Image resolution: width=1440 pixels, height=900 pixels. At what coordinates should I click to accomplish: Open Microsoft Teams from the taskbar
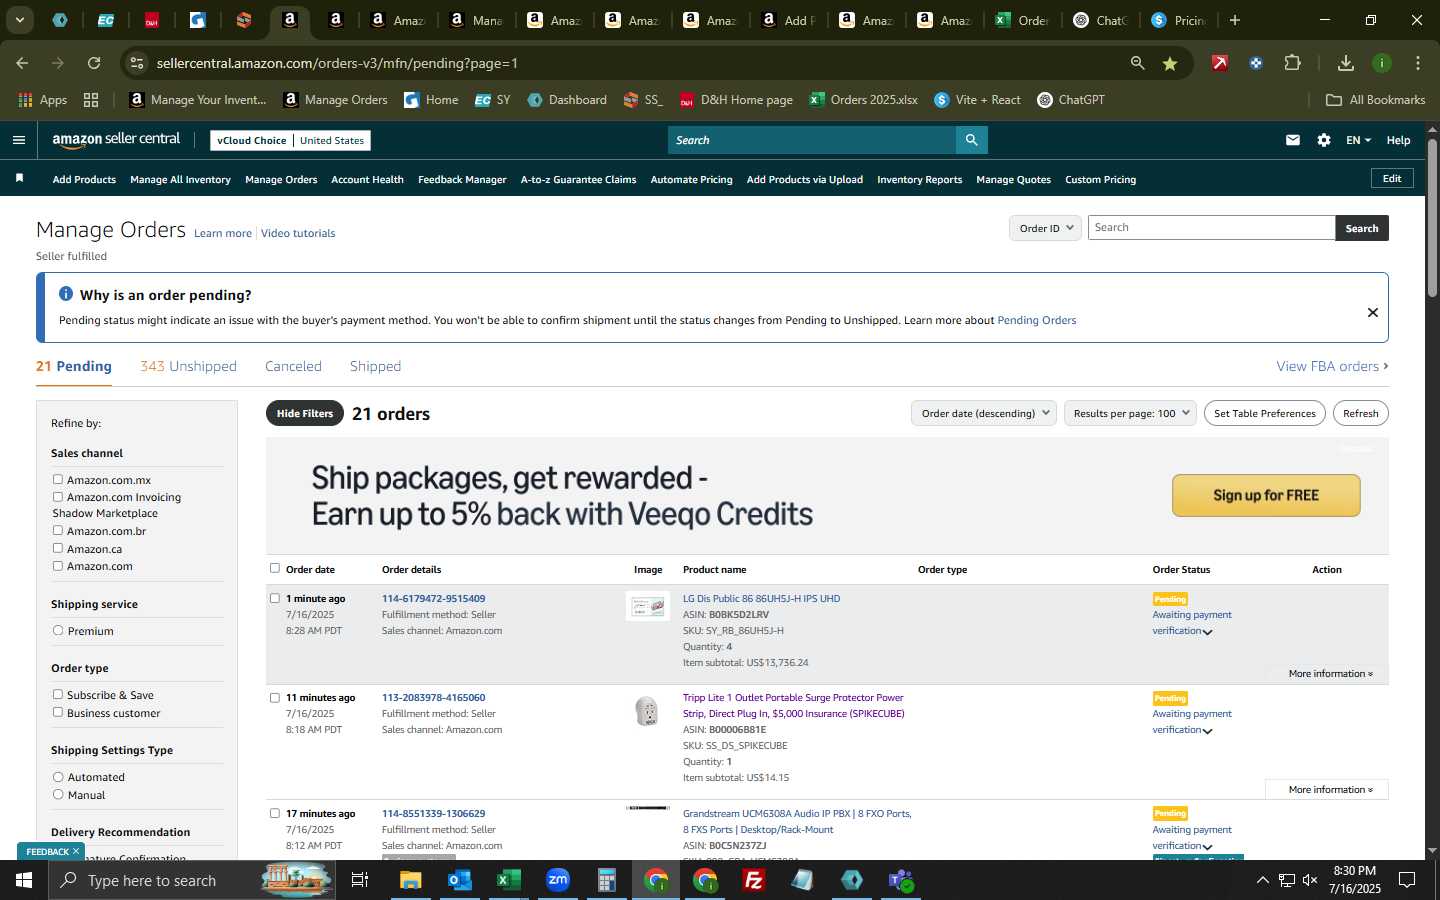coord(901,880)
